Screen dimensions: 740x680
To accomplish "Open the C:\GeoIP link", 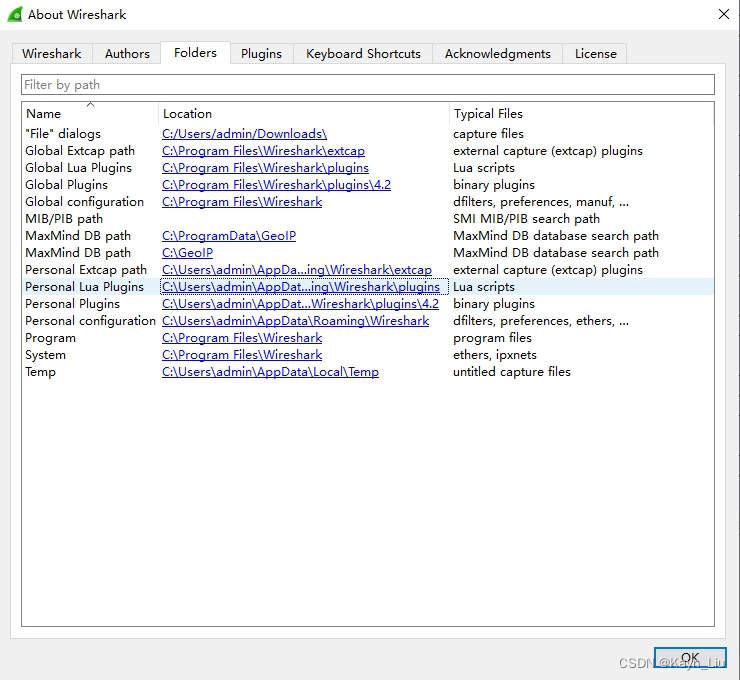I will [x=187, y=253].
